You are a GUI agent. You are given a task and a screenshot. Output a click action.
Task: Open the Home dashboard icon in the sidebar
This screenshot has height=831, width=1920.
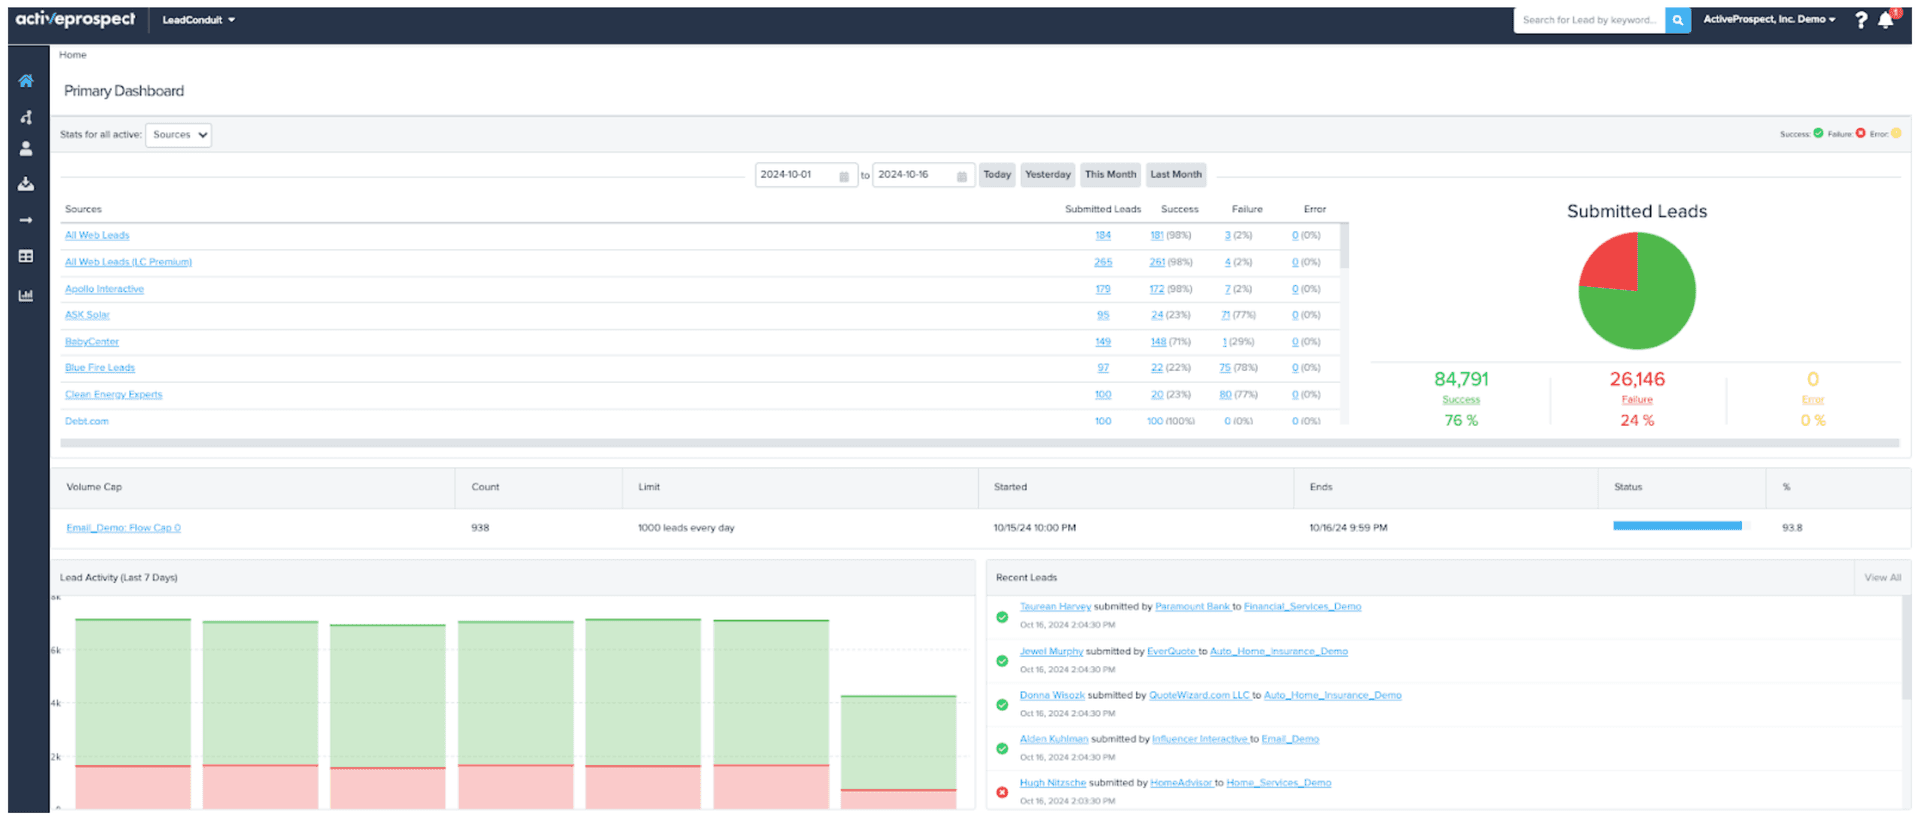coord(26,81)
